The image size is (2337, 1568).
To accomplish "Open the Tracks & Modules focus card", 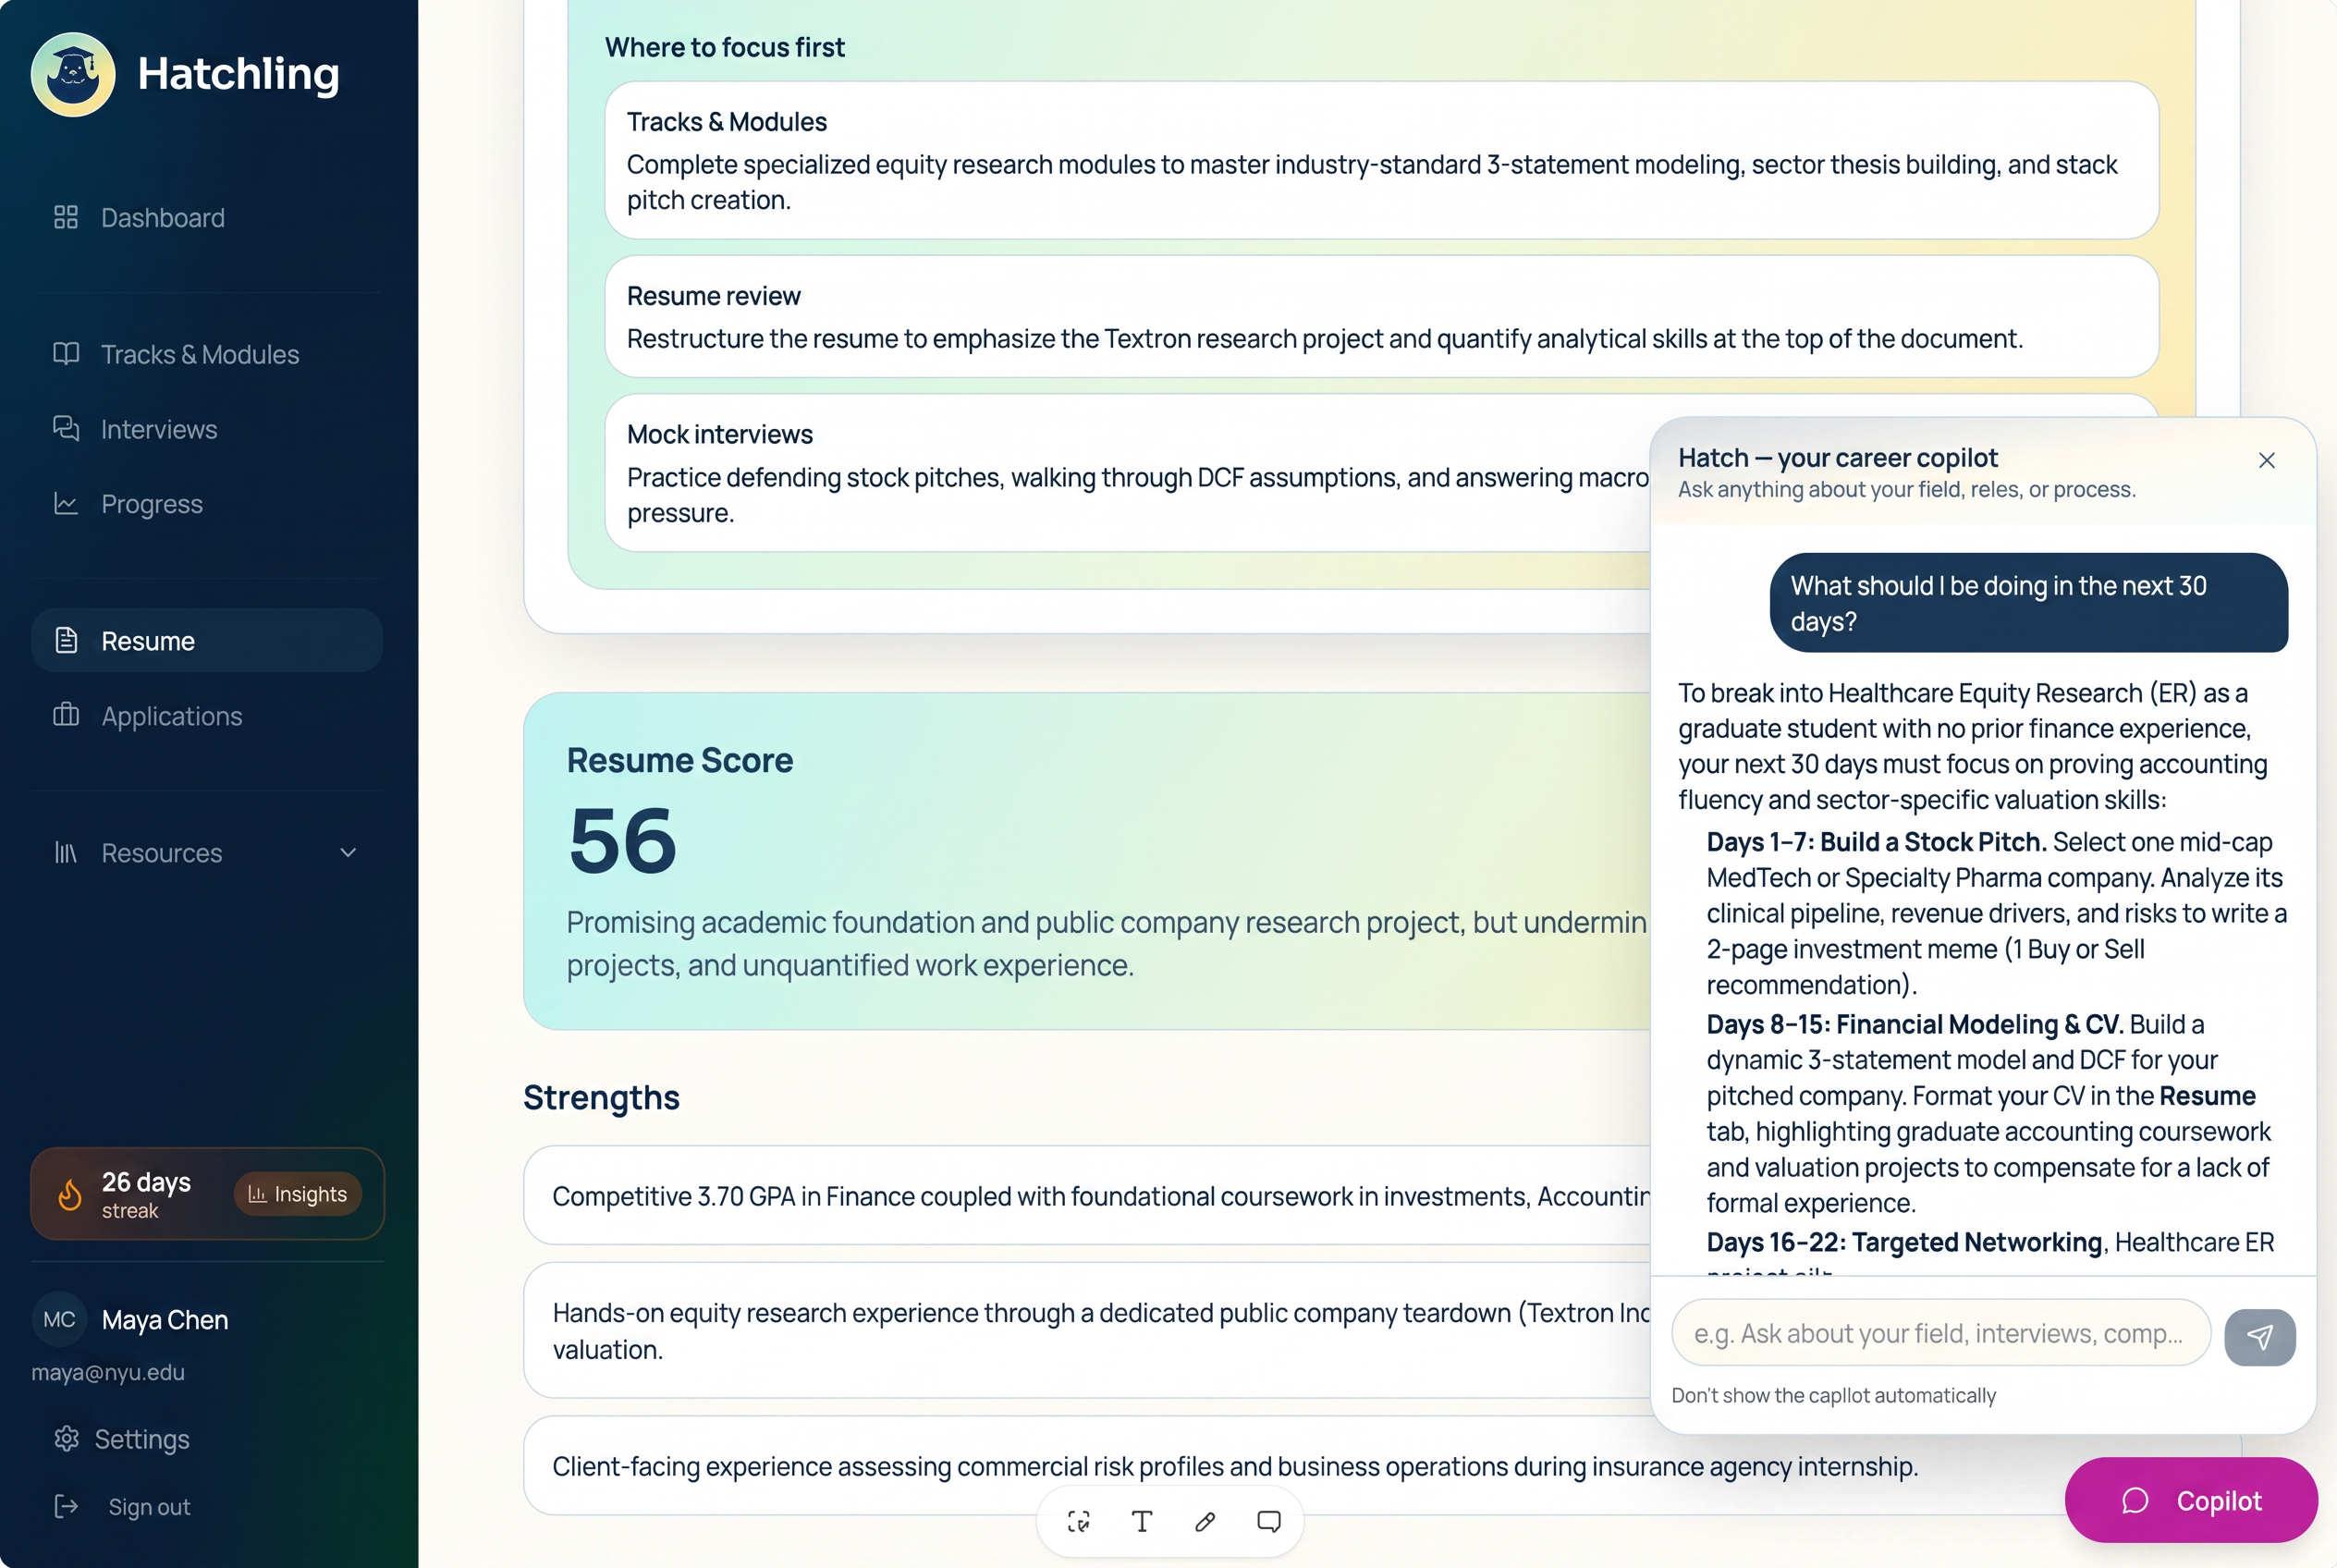I will click(x=1381, y=160).
